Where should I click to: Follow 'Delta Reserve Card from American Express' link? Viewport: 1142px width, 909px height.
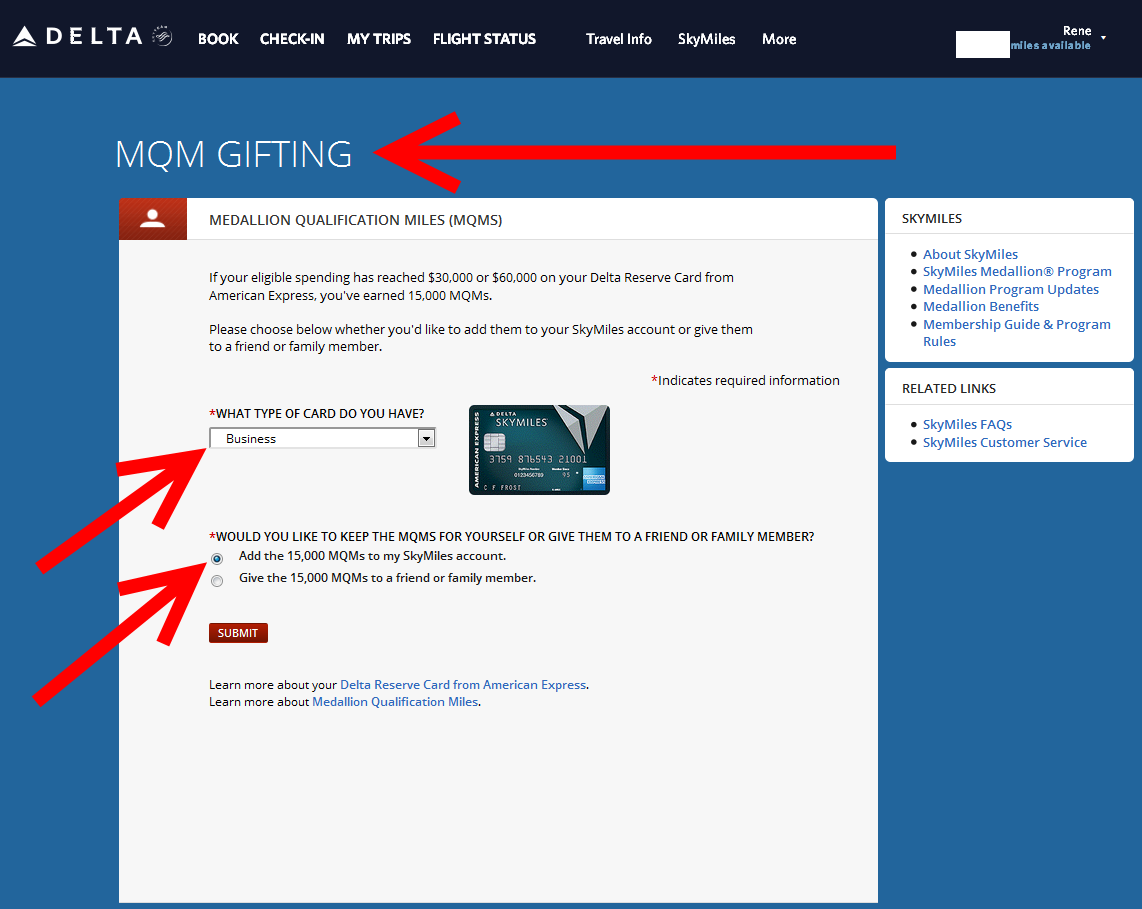(463, 685)
